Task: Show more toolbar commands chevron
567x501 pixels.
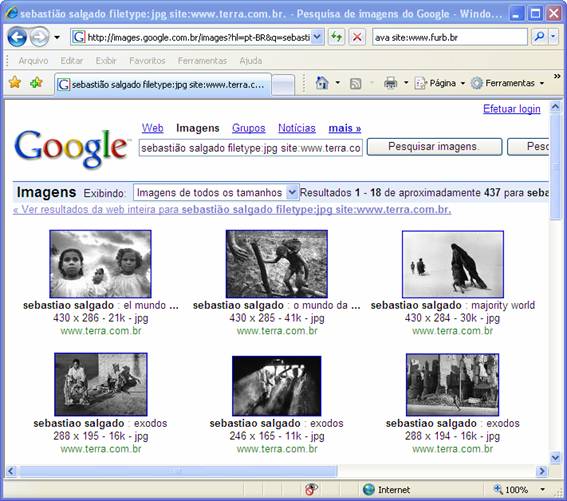Action: click(x=557, y=76)
